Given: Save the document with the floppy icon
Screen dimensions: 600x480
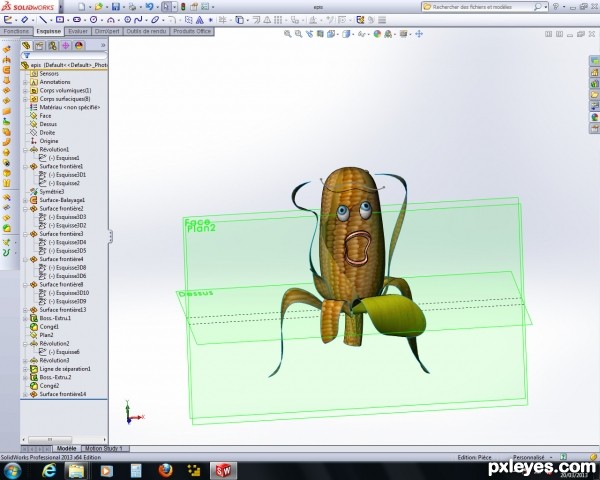Looking at the screenshot, I should (x=116, y=7).
